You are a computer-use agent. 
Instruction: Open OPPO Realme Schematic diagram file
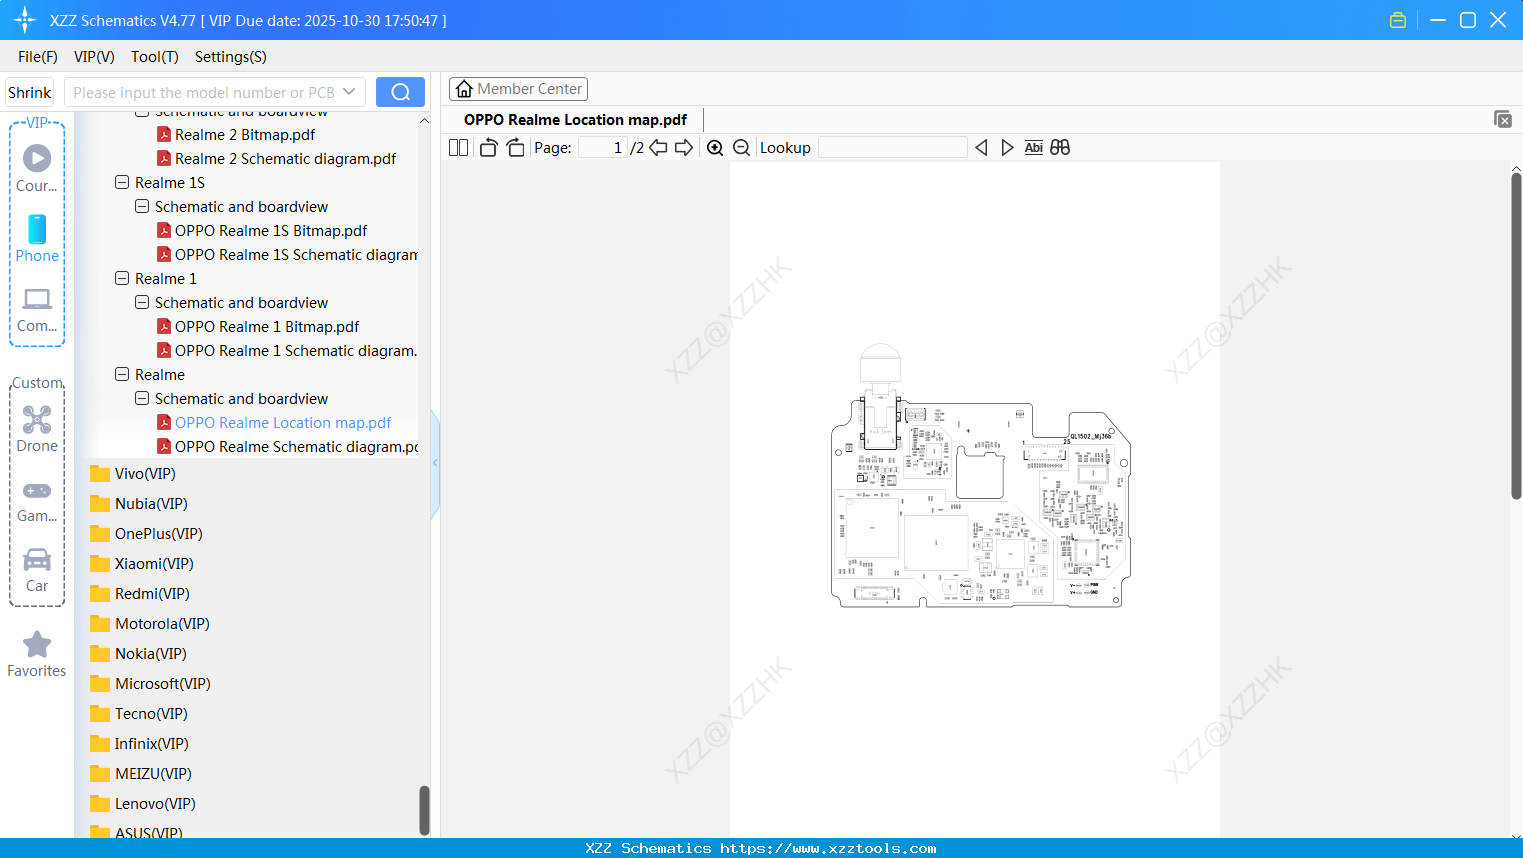[x=287, y=447]
